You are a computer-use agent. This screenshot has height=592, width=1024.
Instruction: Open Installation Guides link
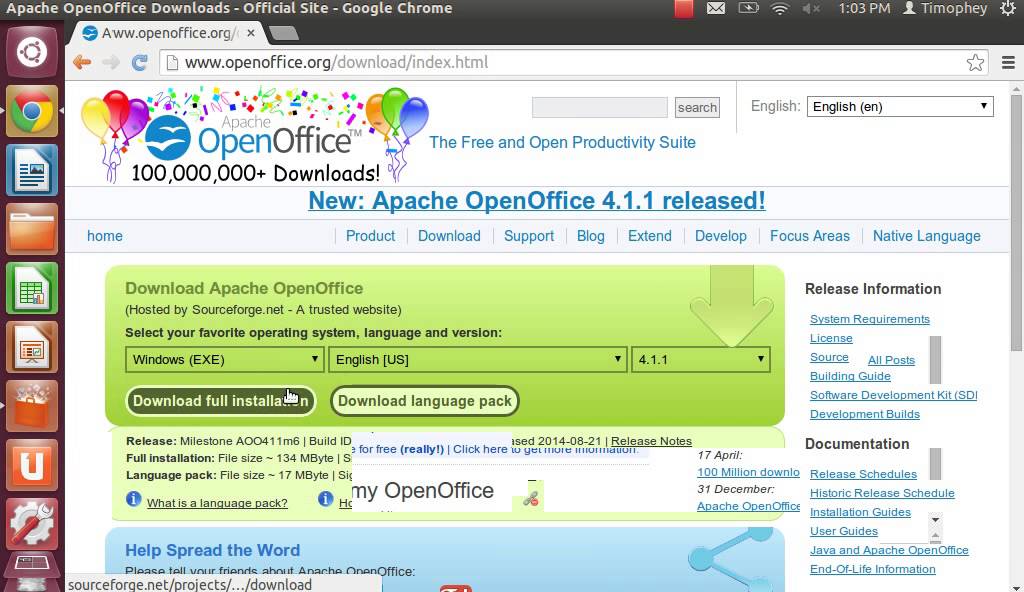click(x=860, y=512)
